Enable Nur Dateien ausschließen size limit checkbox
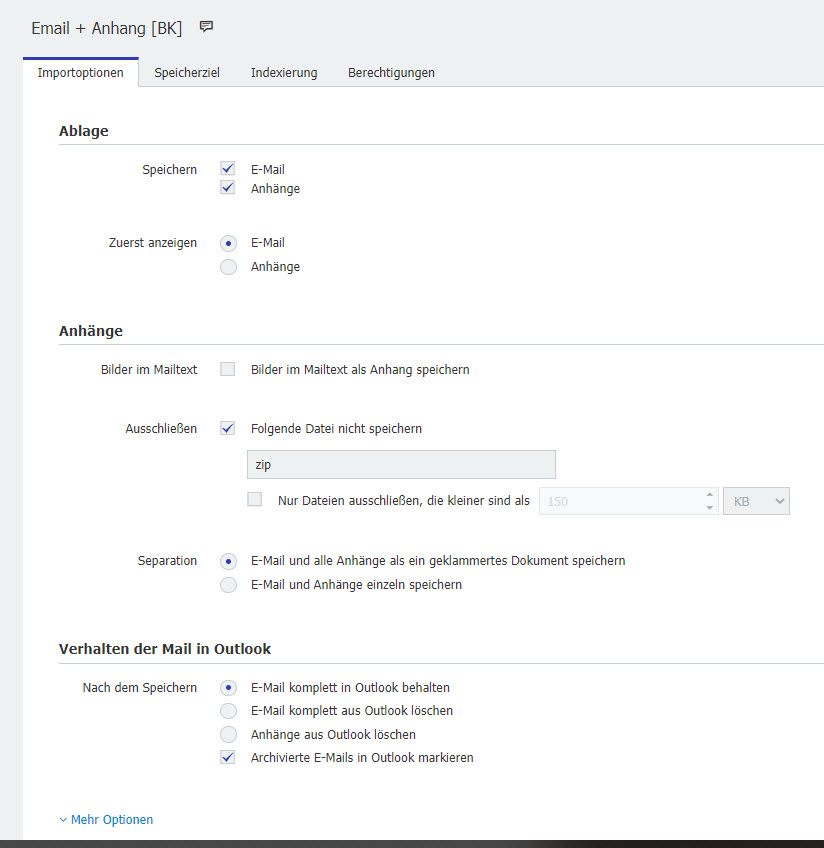The image size is (824, 848). click(255, 500)
